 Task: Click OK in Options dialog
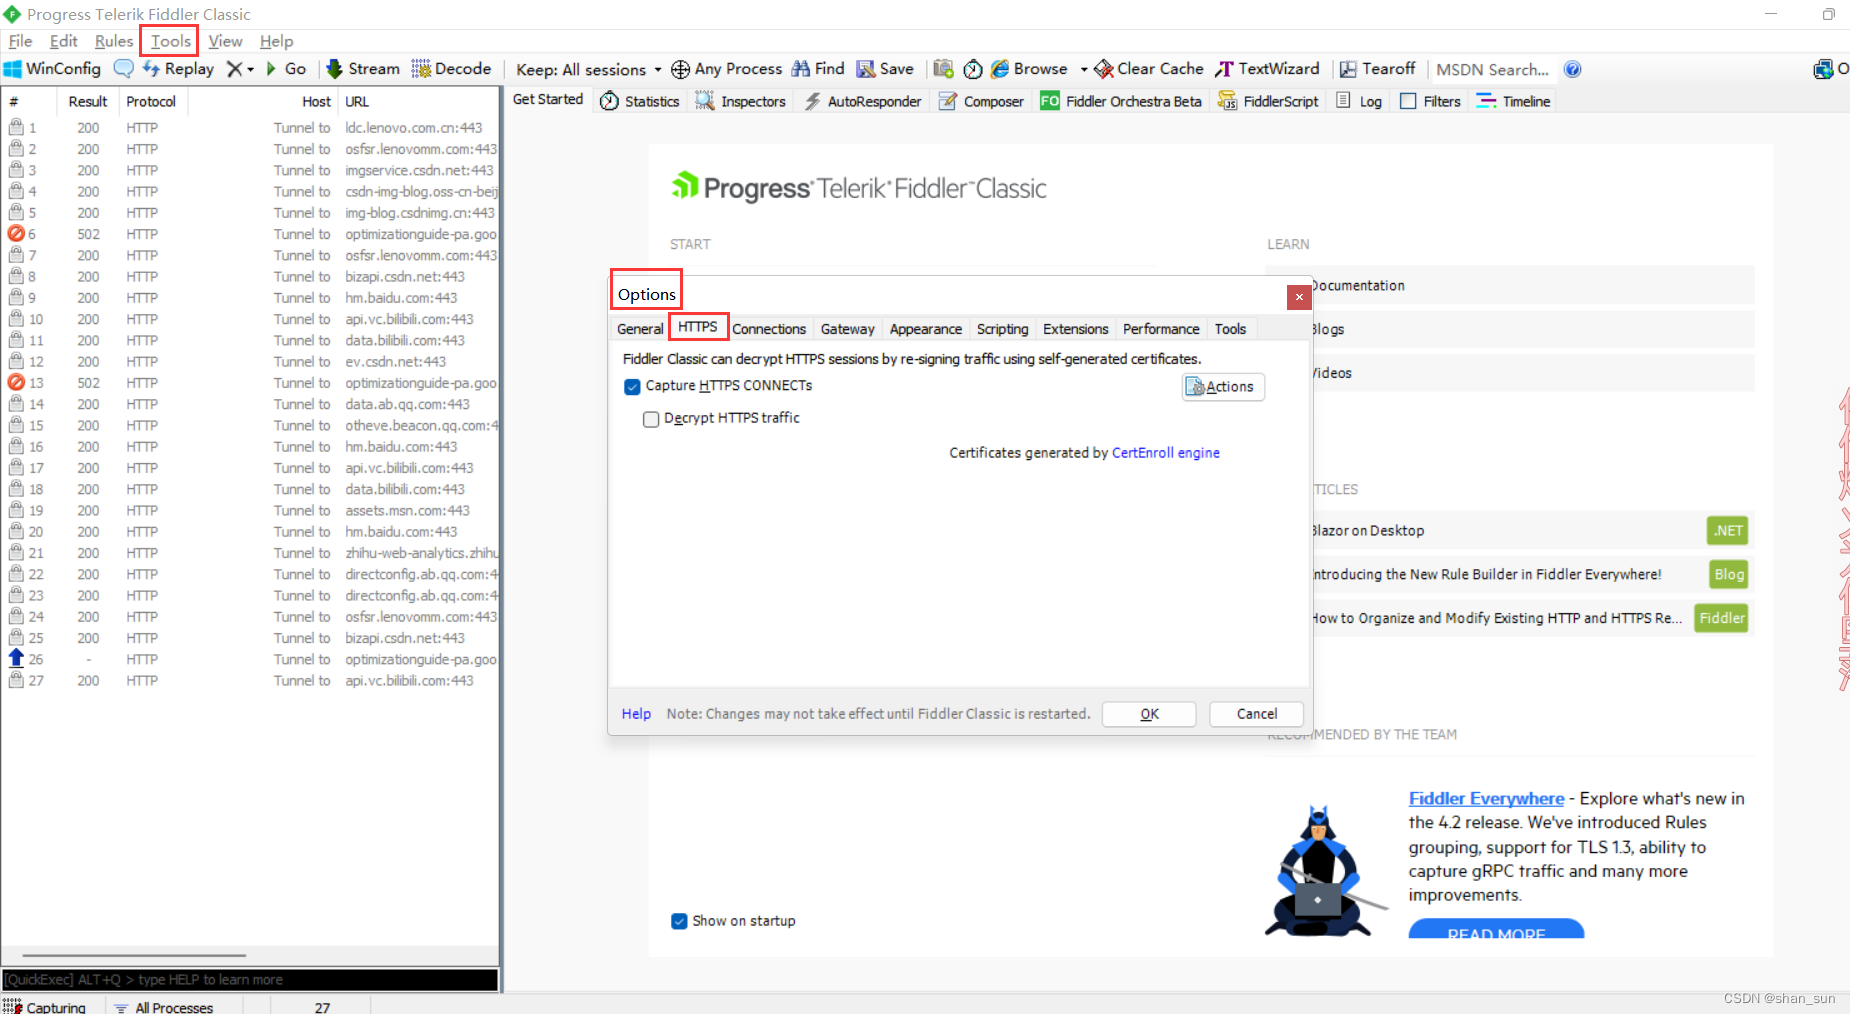[1149, 714]
